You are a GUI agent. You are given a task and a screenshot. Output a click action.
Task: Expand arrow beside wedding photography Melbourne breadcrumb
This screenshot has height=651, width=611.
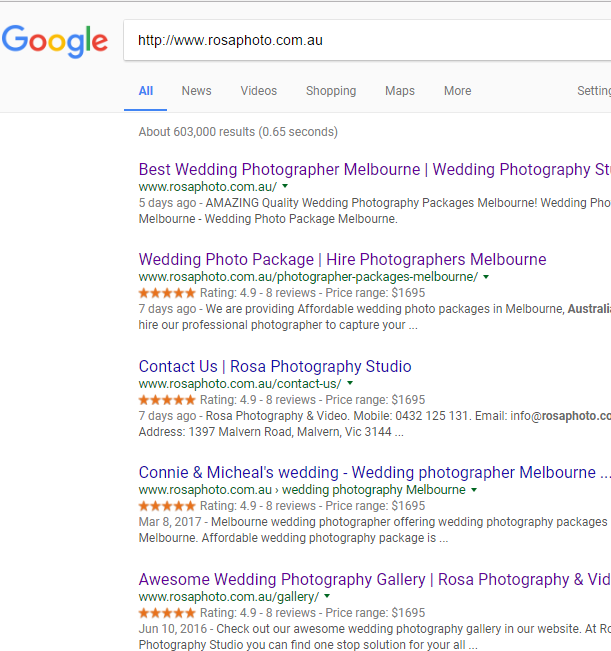pyautogui.click(x=474, y=490)
